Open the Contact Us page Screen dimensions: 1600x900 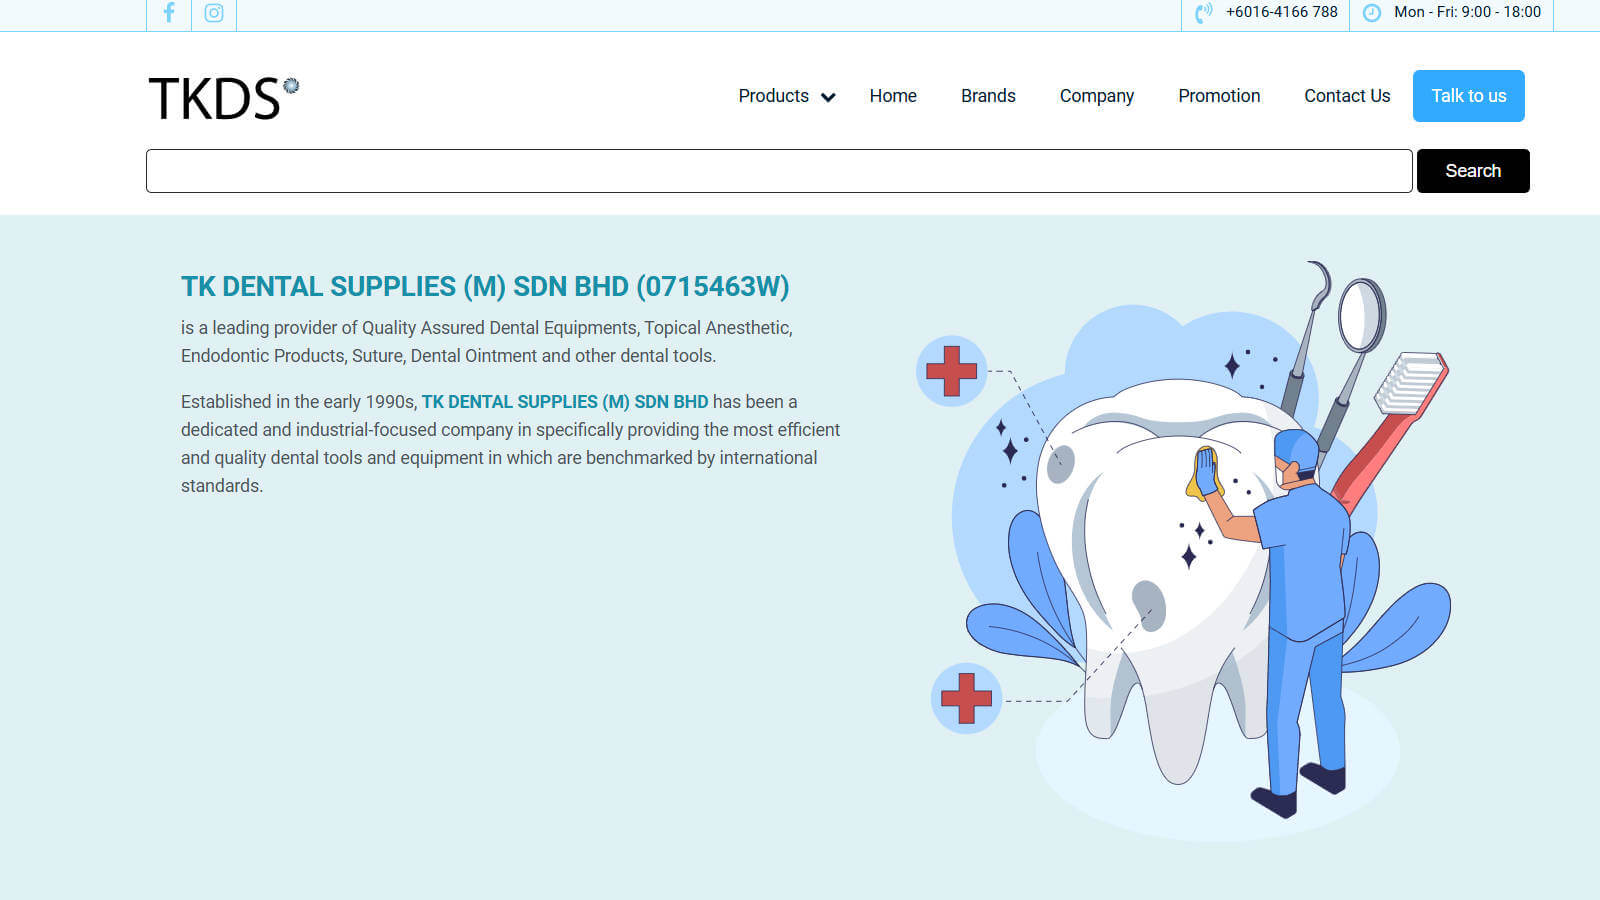tap(1347, 96)
